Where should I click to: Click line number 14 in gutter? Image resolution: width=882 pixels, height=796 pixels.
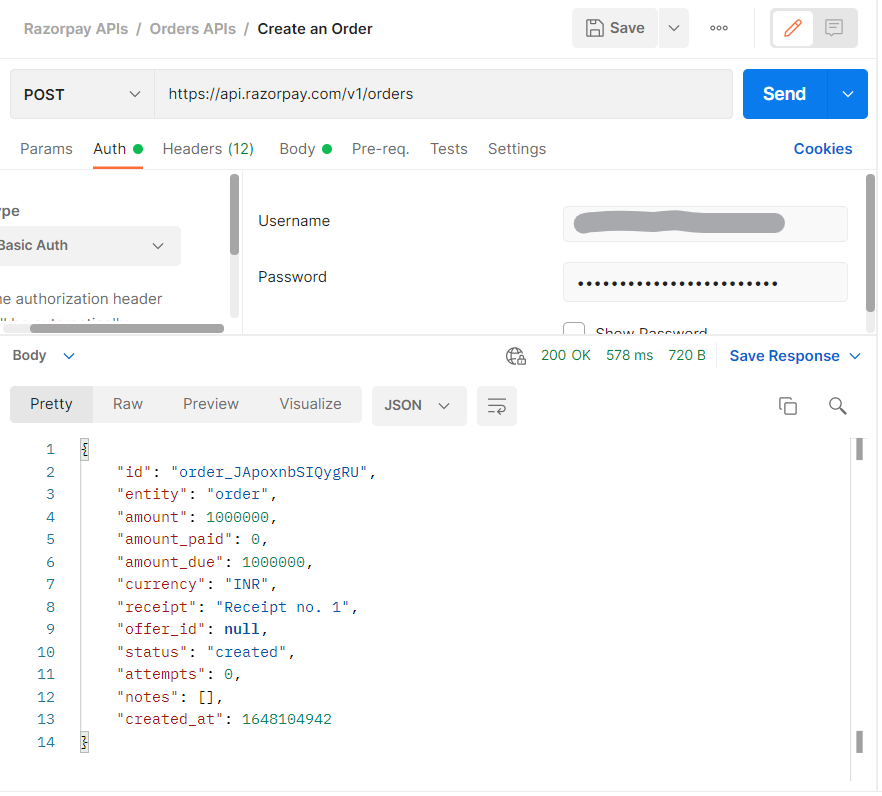click(47, 744)
